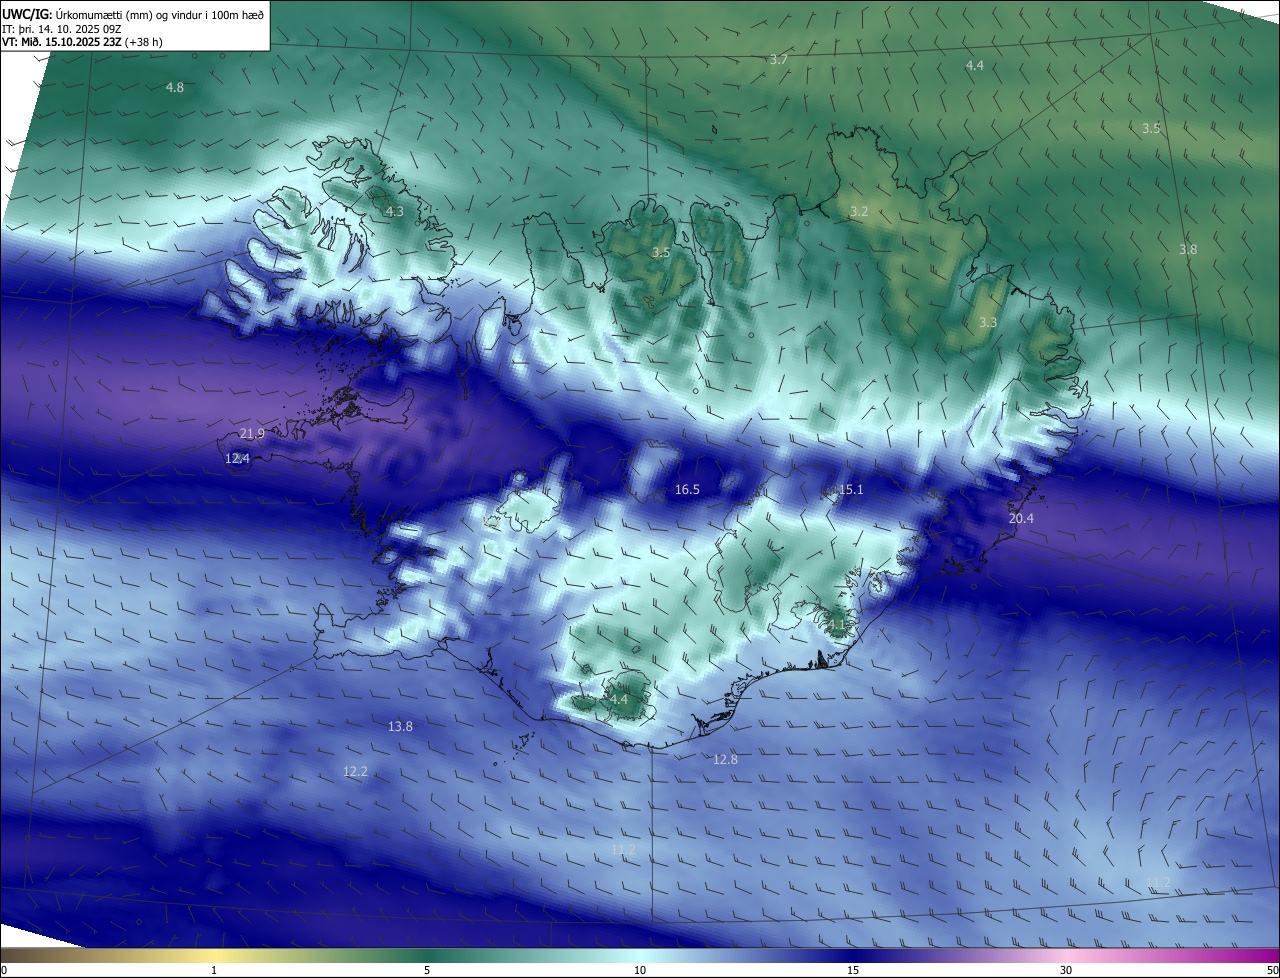The height and width of the screenshot is (978, 1280).
Task: Click the color scale tick label 5
Action: pos(427,970)
